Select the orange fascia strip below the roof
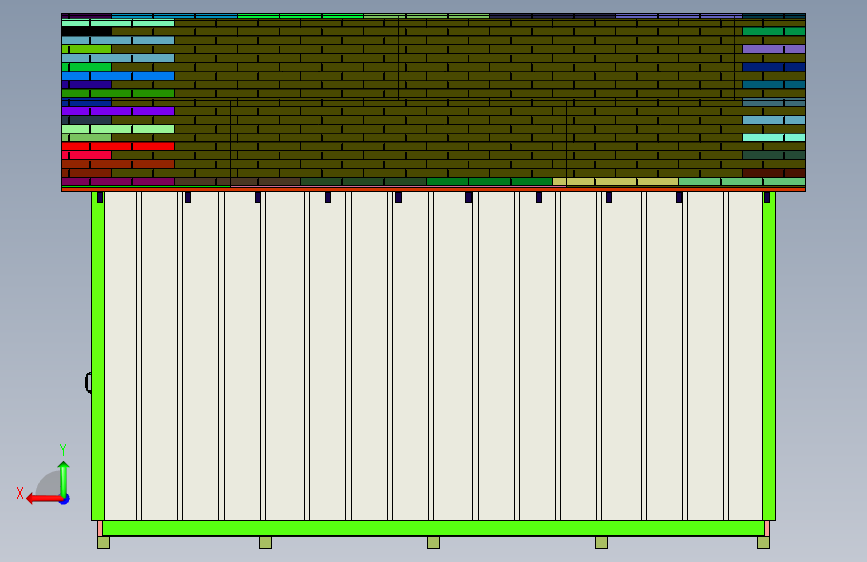867x562 pixels. click(434, 189)
